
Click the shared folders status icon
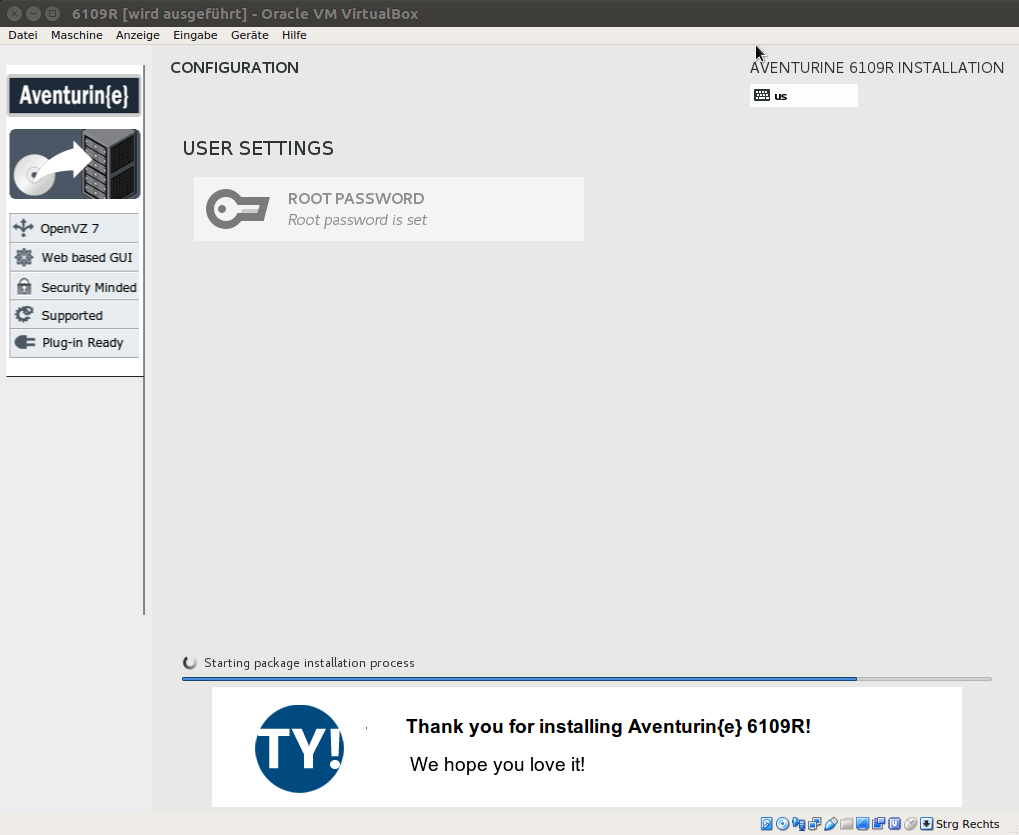846,824
